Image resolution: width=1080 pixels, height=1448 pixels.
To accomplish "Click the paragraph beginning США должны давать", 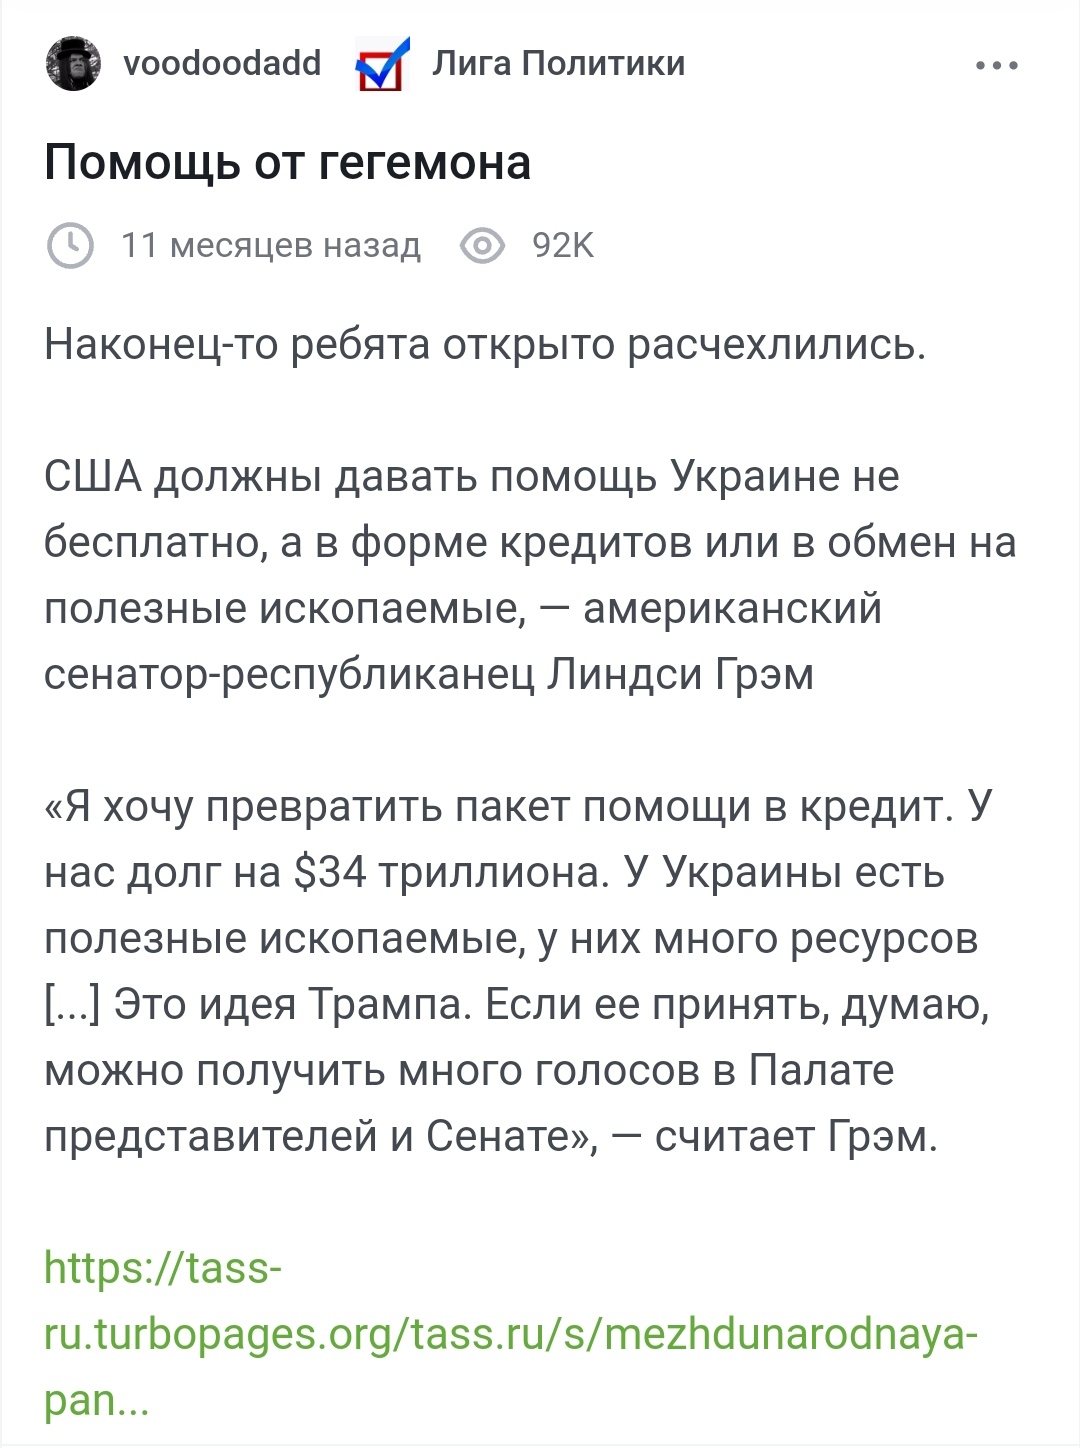I will click(471, 477).
